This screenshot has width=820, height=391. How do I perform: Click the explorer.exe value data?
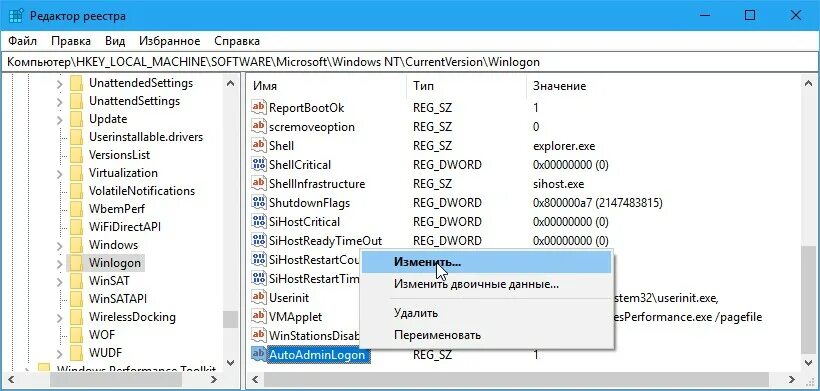click(x=564, y=146)
